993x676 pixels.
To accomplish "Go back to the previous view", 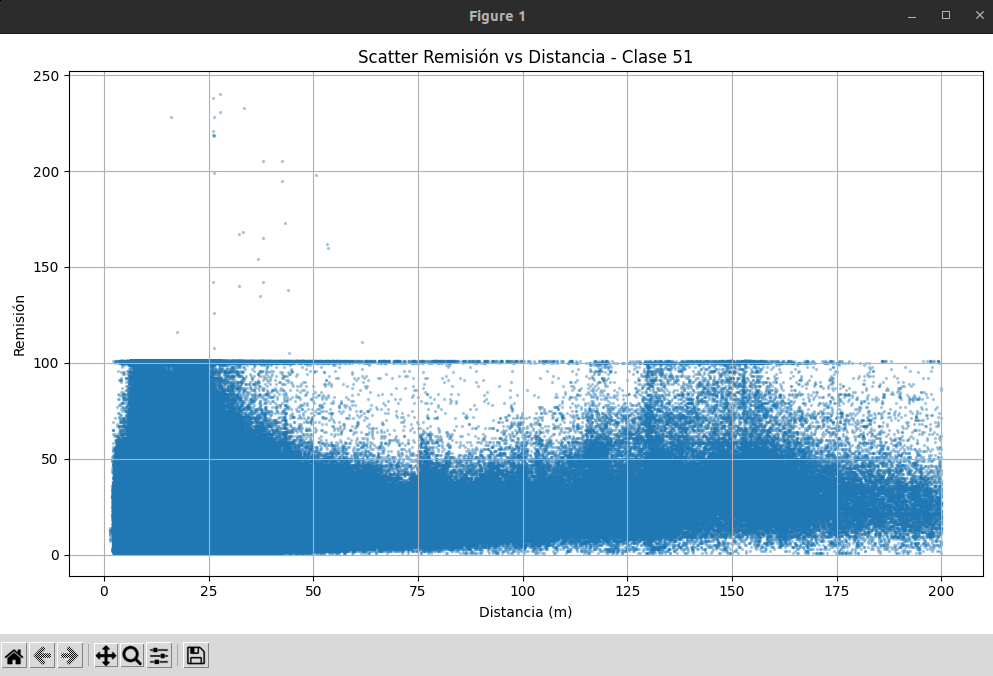I will (42, 656).
